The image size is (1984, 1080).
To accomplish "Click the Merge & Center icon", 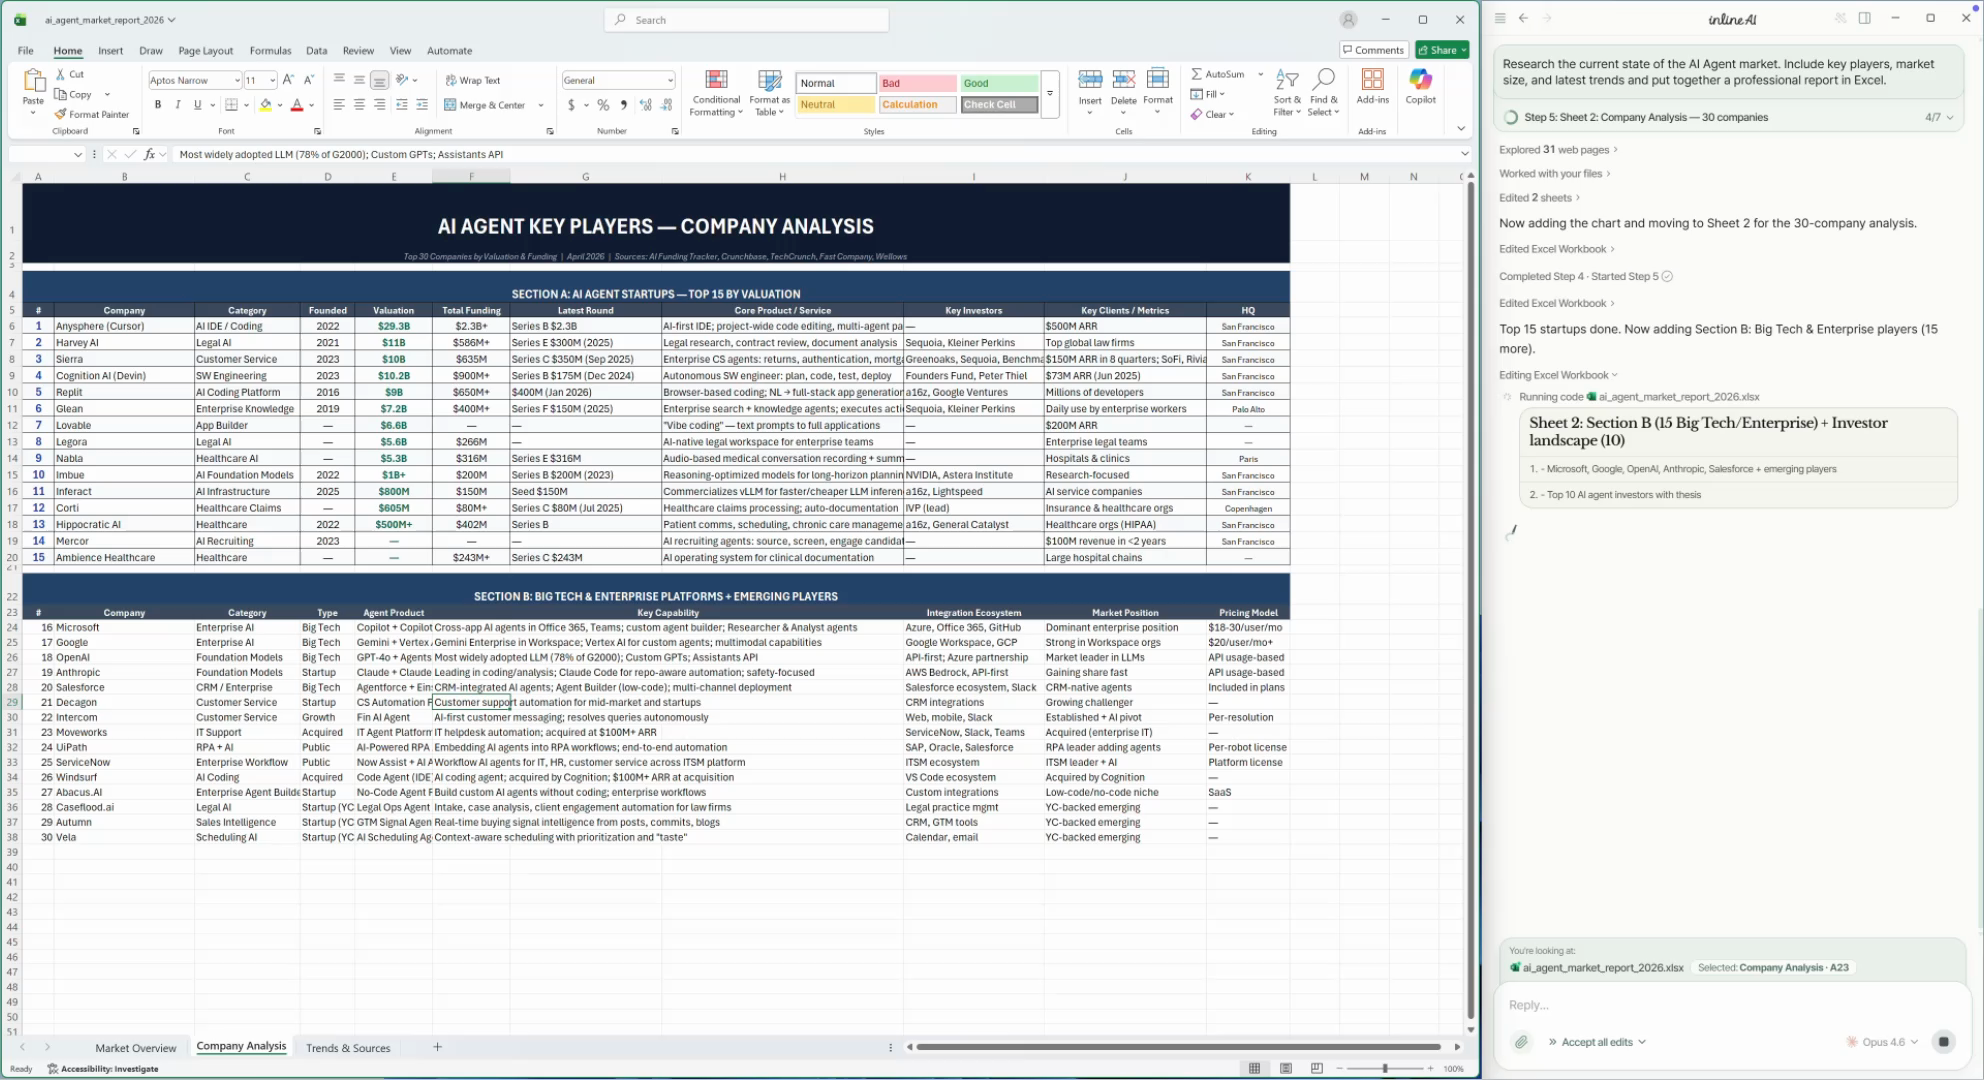I will coord(450,105).
